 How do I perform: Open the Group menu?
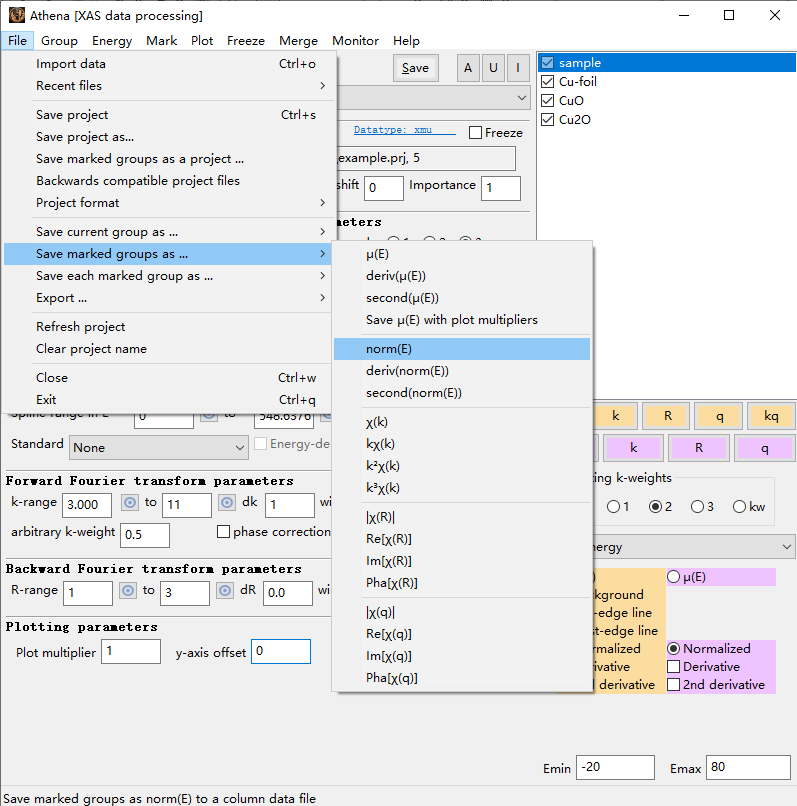coord(59,41)
